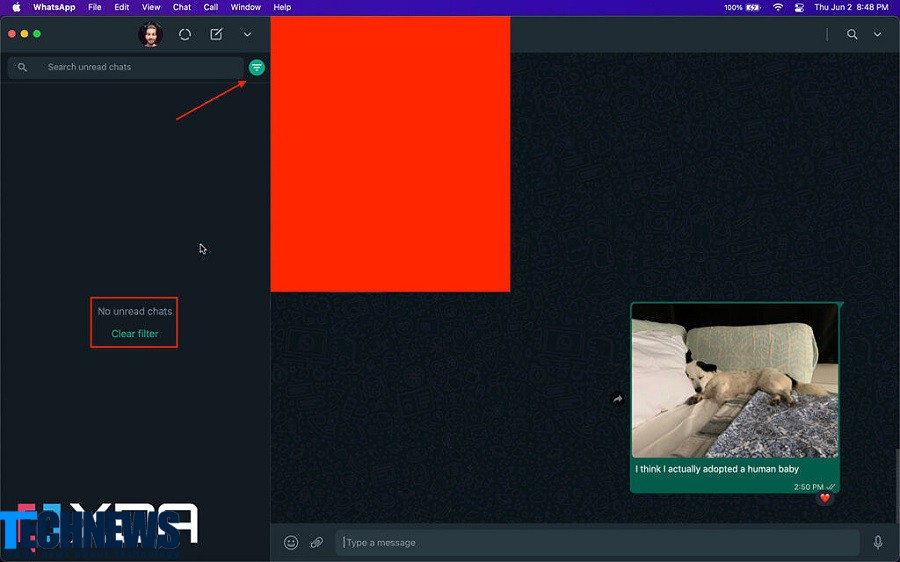Click the paperclip attach icon
The height and width of the screenshot is (562, 900).
(x=317, y=543)
